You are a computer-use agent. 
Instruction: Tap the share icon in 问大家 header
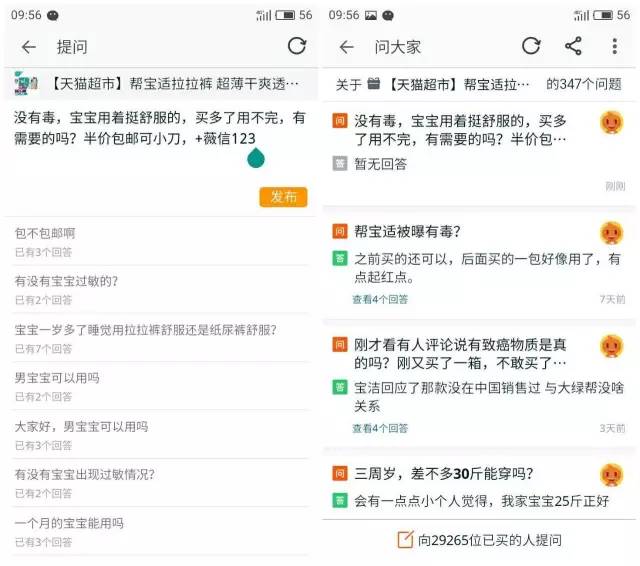pyautogui.click(x=573, y=46)
